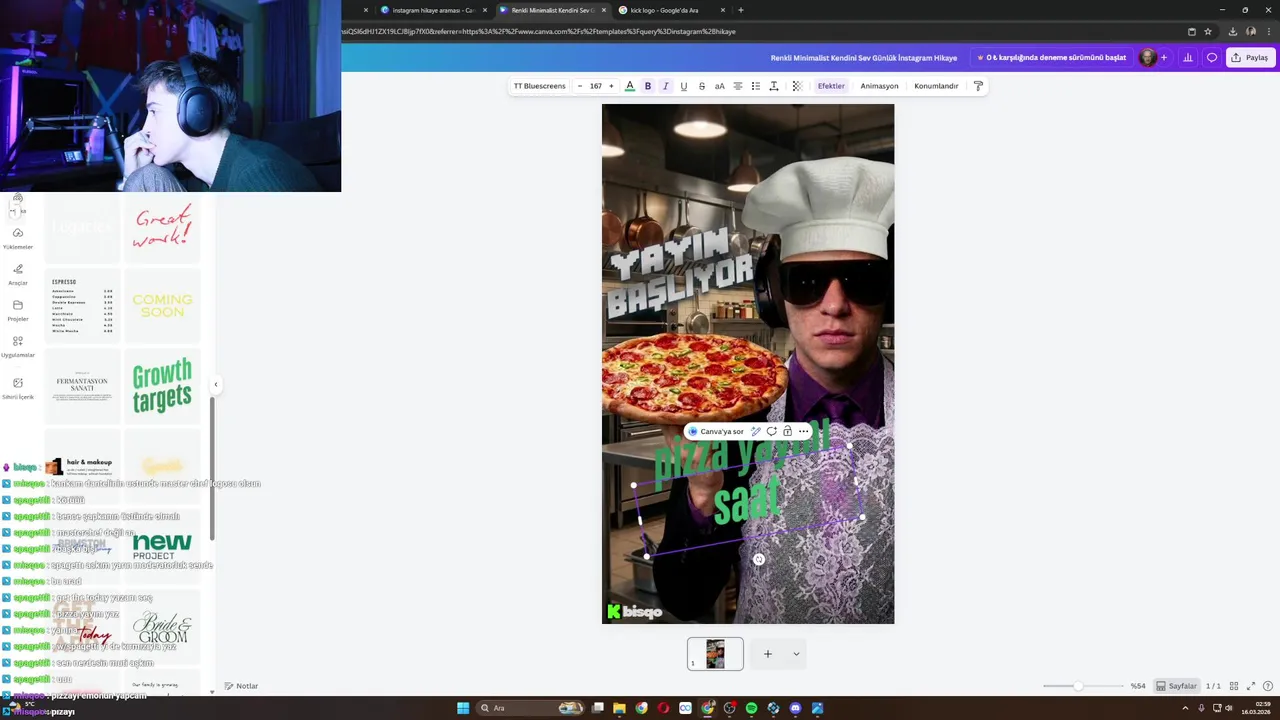Switch to instagram hikaye araması tab
1280x720 pixels.
(x=434, y=10)
